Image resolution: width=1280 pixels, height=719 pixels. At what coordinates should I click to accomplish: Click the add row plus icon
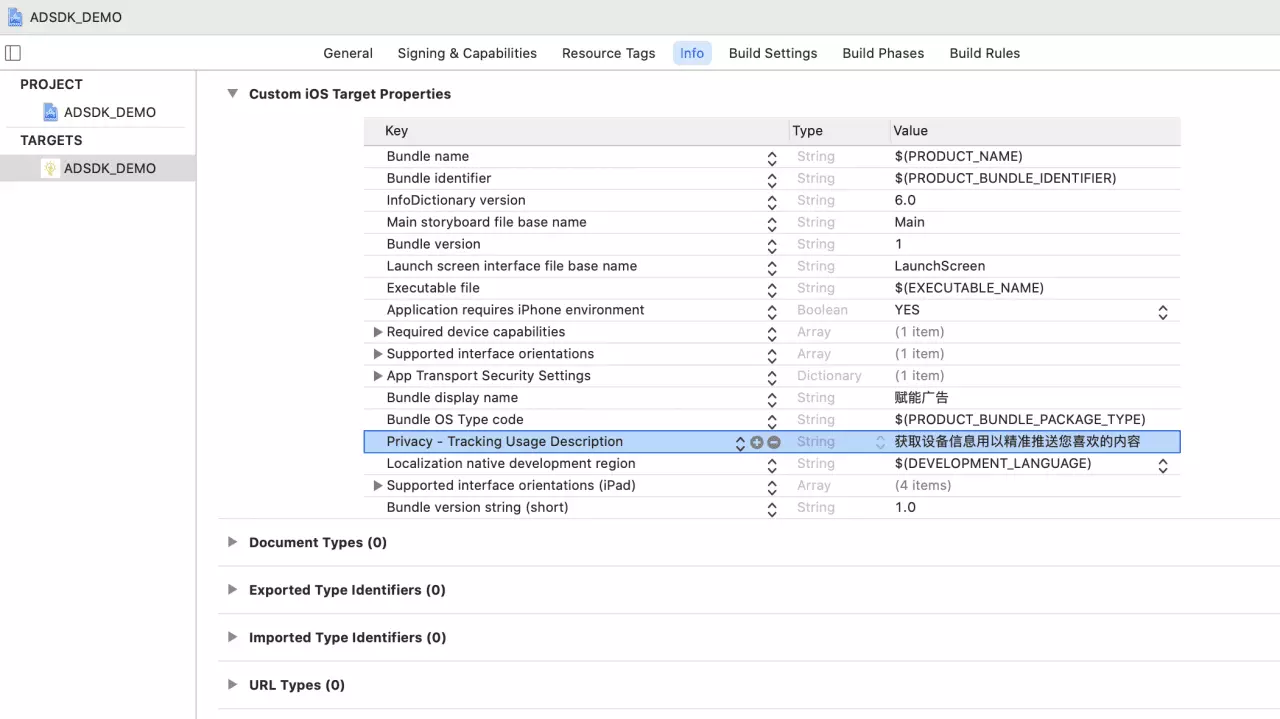click(x=757, y=442)
